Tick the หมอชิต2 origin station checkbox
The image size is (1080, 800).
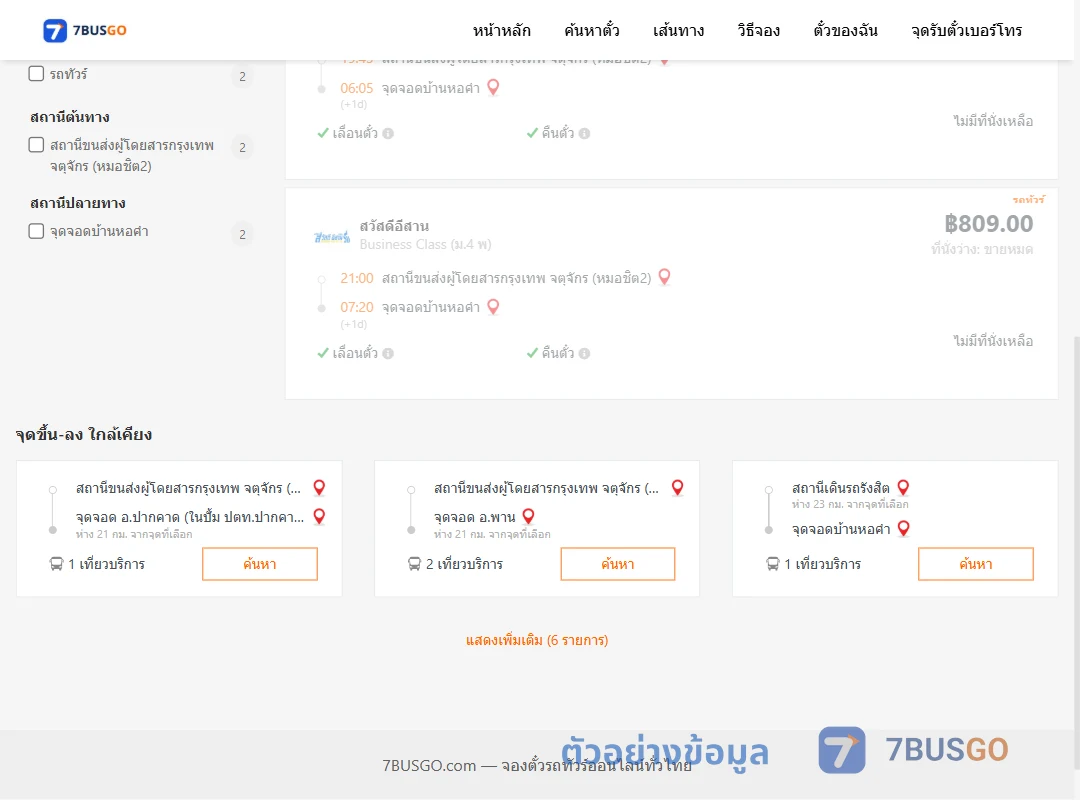click(37, 145)
